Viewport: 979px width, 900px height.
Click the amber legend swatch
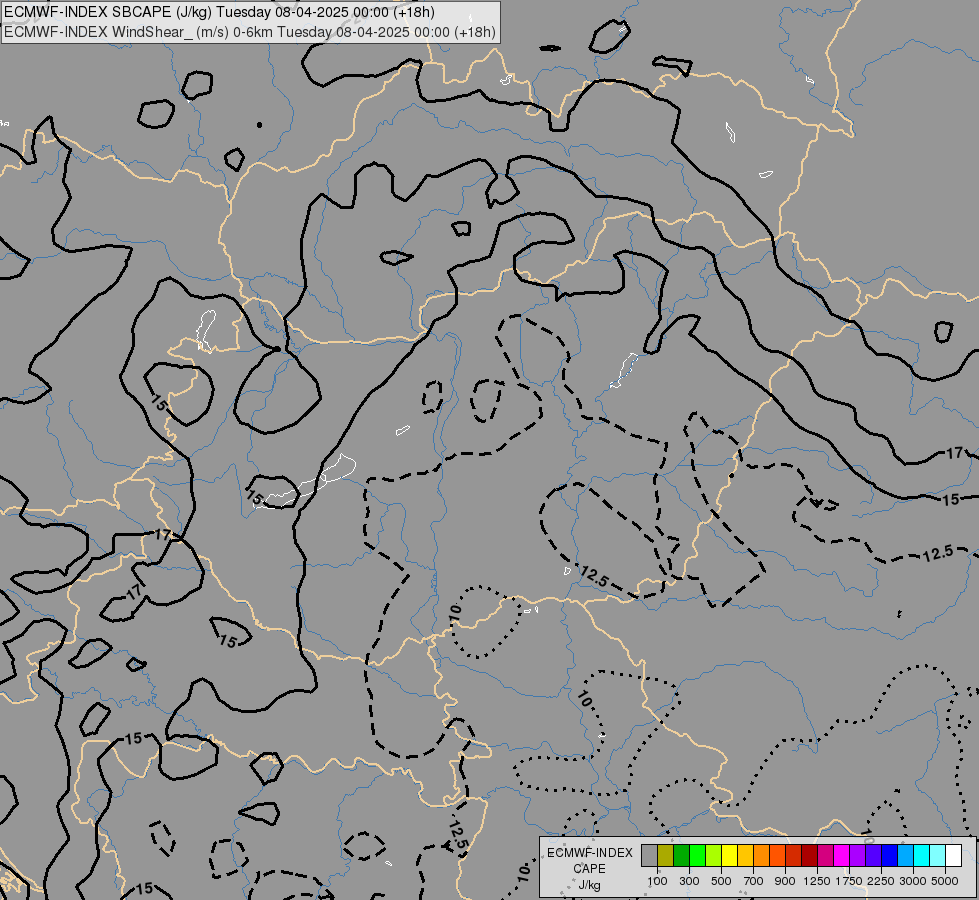click(x=745, y=856)
